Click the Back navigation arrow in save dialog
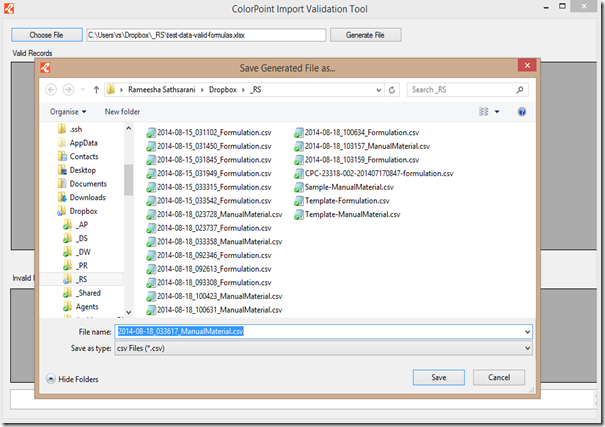The width and height of the screenshot is (605, 427). tap(51, 90)
